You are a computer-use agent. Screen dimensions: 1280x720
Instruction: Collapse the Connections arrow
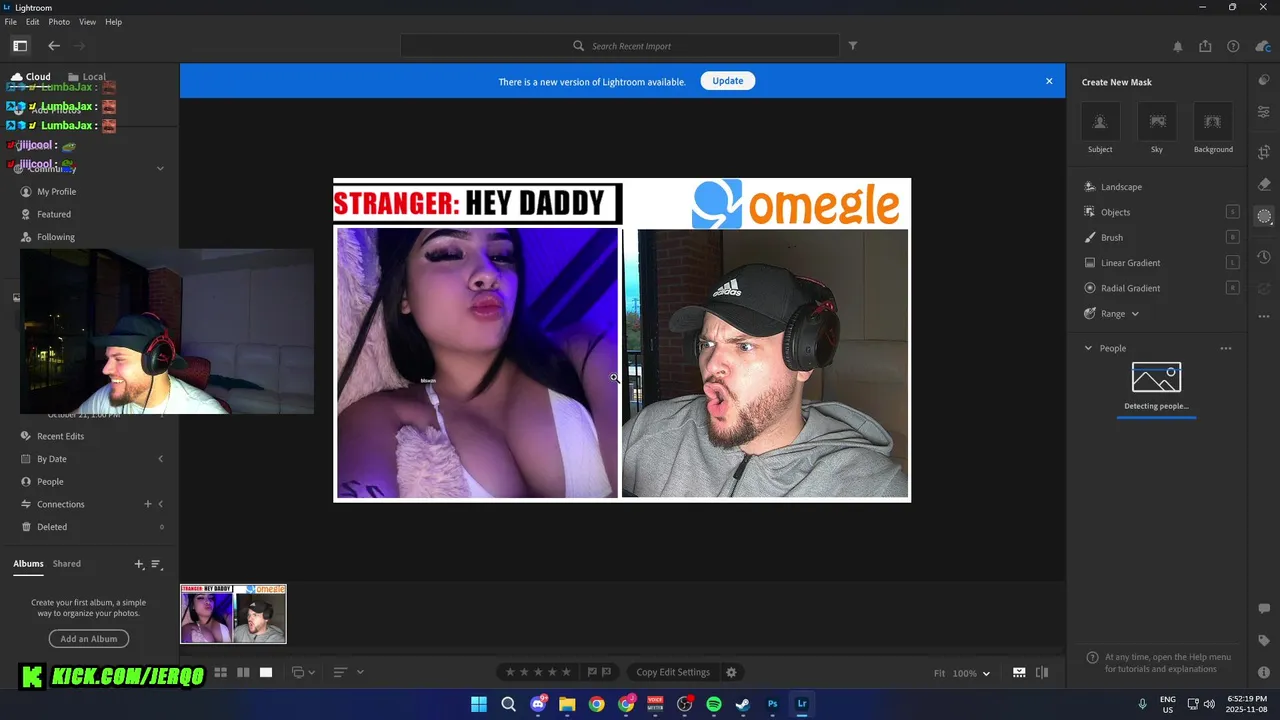161,504
